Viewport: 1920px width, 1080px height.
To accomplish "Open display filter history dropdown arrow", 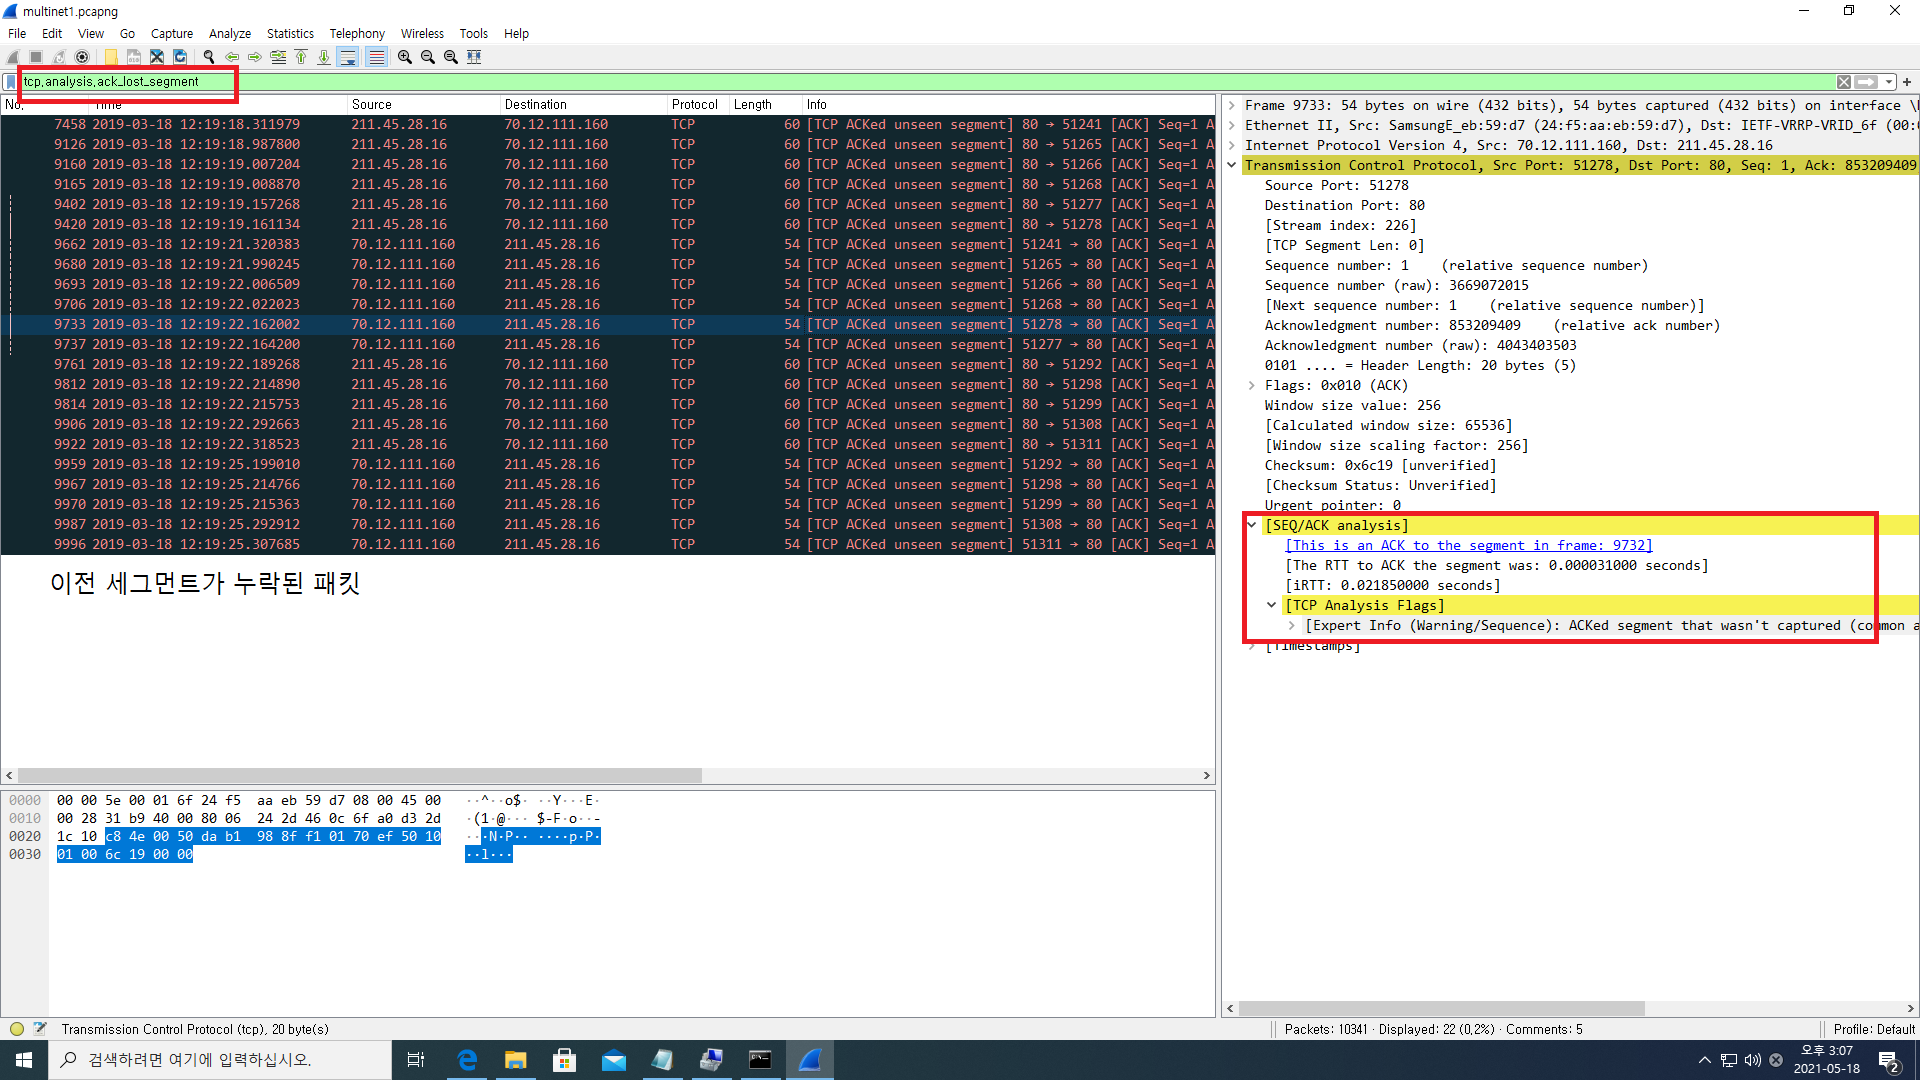I will 1889,82.
